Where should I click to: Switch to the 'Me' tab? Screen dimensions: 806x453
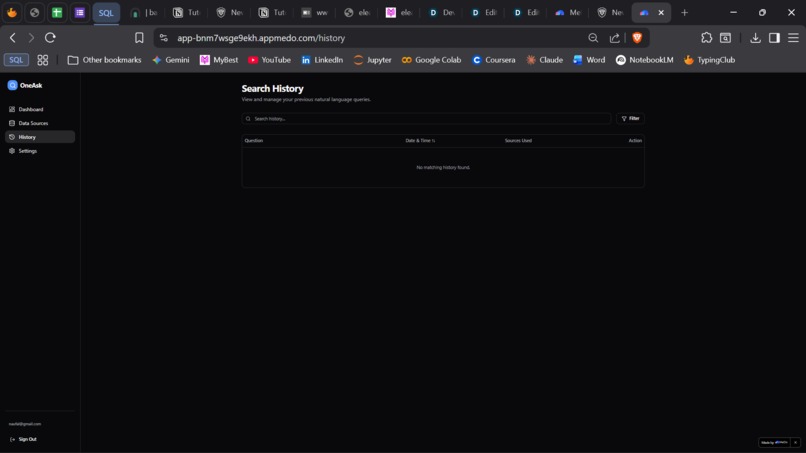[x=568, y=12]
